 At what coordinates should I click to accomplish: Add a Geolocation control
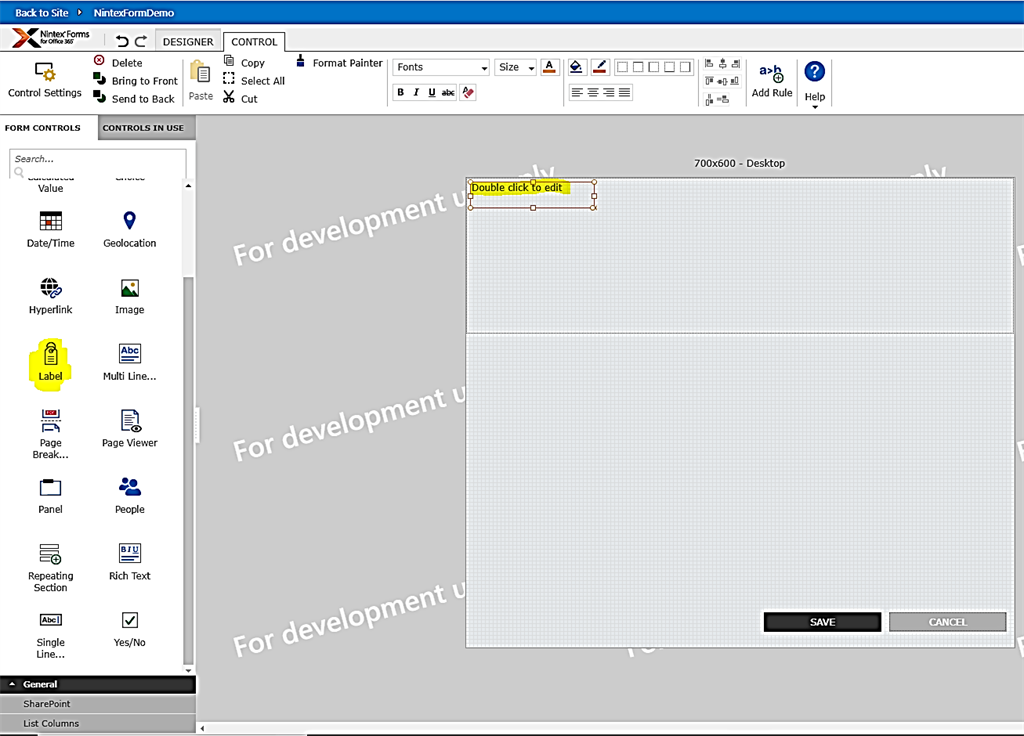[x=129, y=227]
